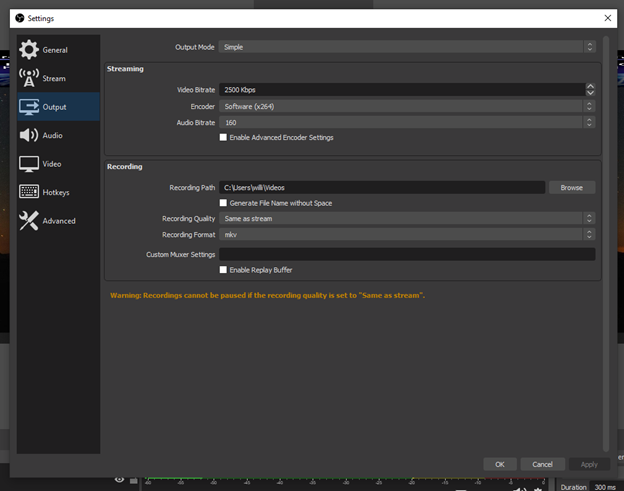Open the Output Mode dropdown
This screenshot has width=624, height=491.
(407, 47)
